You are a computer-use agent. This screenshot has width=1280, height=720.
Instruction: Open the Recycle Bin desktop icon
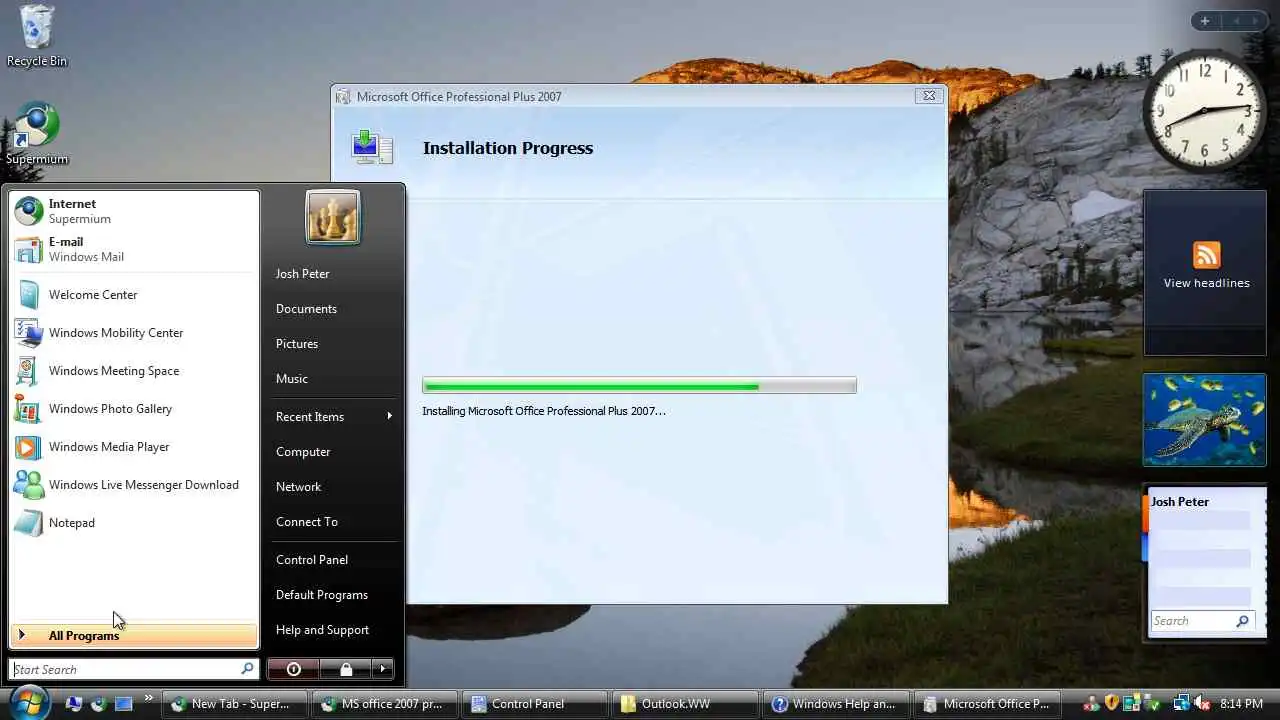(36, 36)
